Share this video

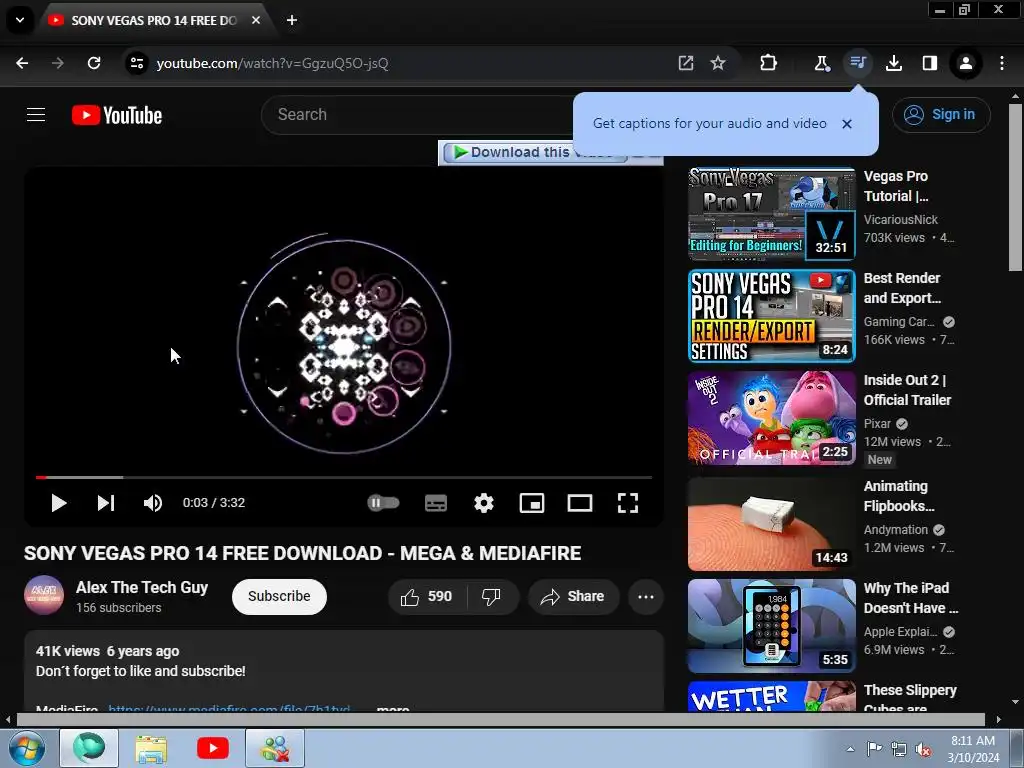573,596
